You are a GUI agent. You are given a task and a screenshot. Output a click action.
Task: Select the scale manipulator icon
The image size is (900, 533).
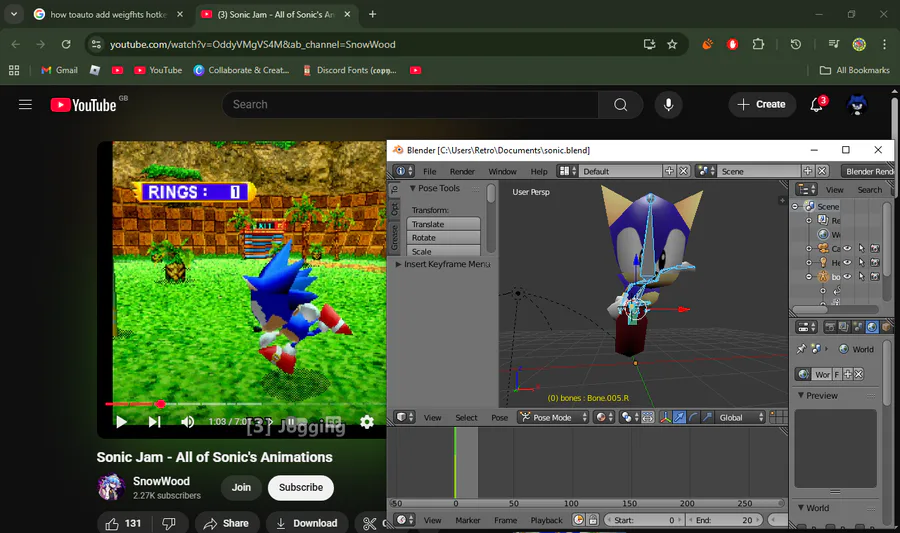click(707, 417)
